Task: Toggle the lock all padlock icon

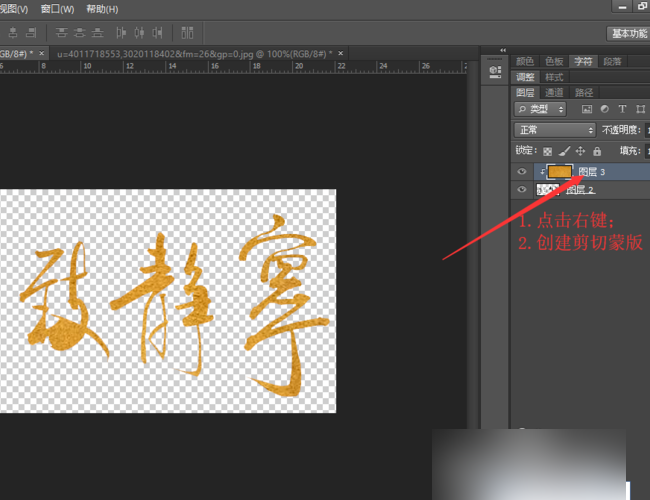Action: click(x=597, y=151)
